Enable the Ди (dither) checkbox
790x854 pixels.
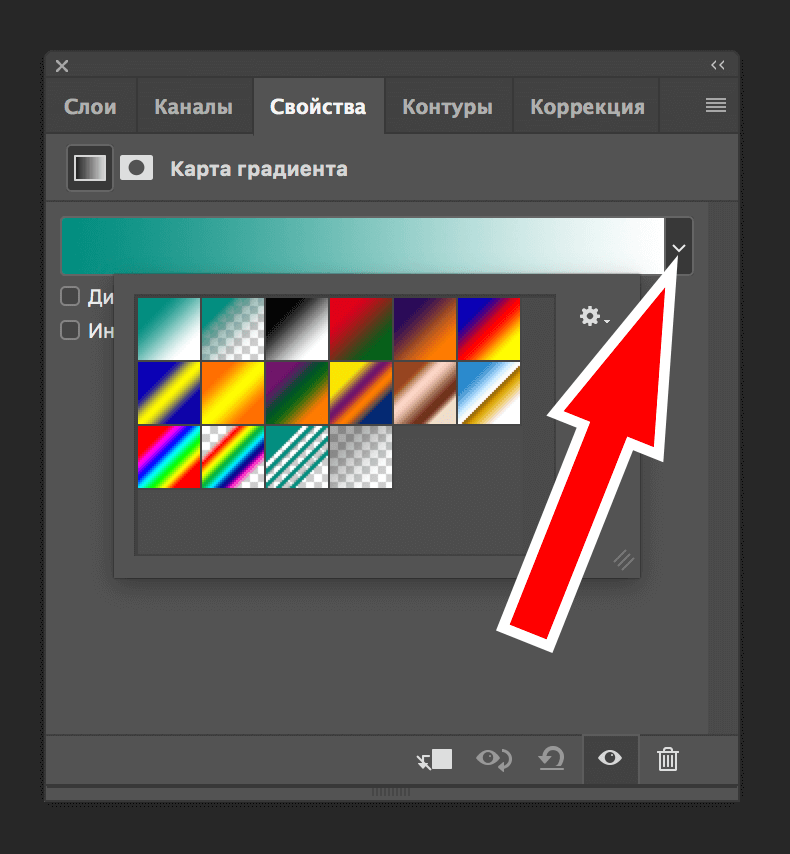pos(70,296)
